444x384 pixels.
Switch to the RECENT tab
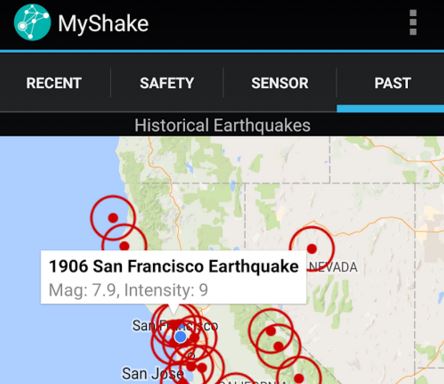click(54, 83)
